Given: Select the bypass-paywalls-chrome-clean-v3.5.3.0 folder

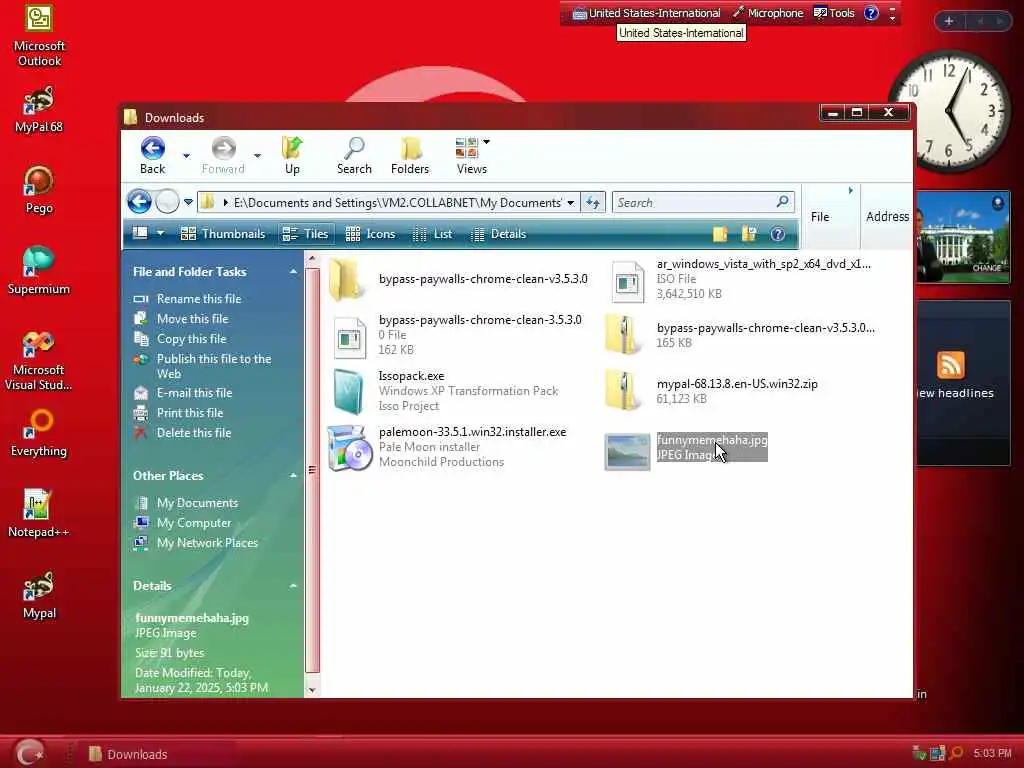Looking at the screenshot, I should point(458,280).
